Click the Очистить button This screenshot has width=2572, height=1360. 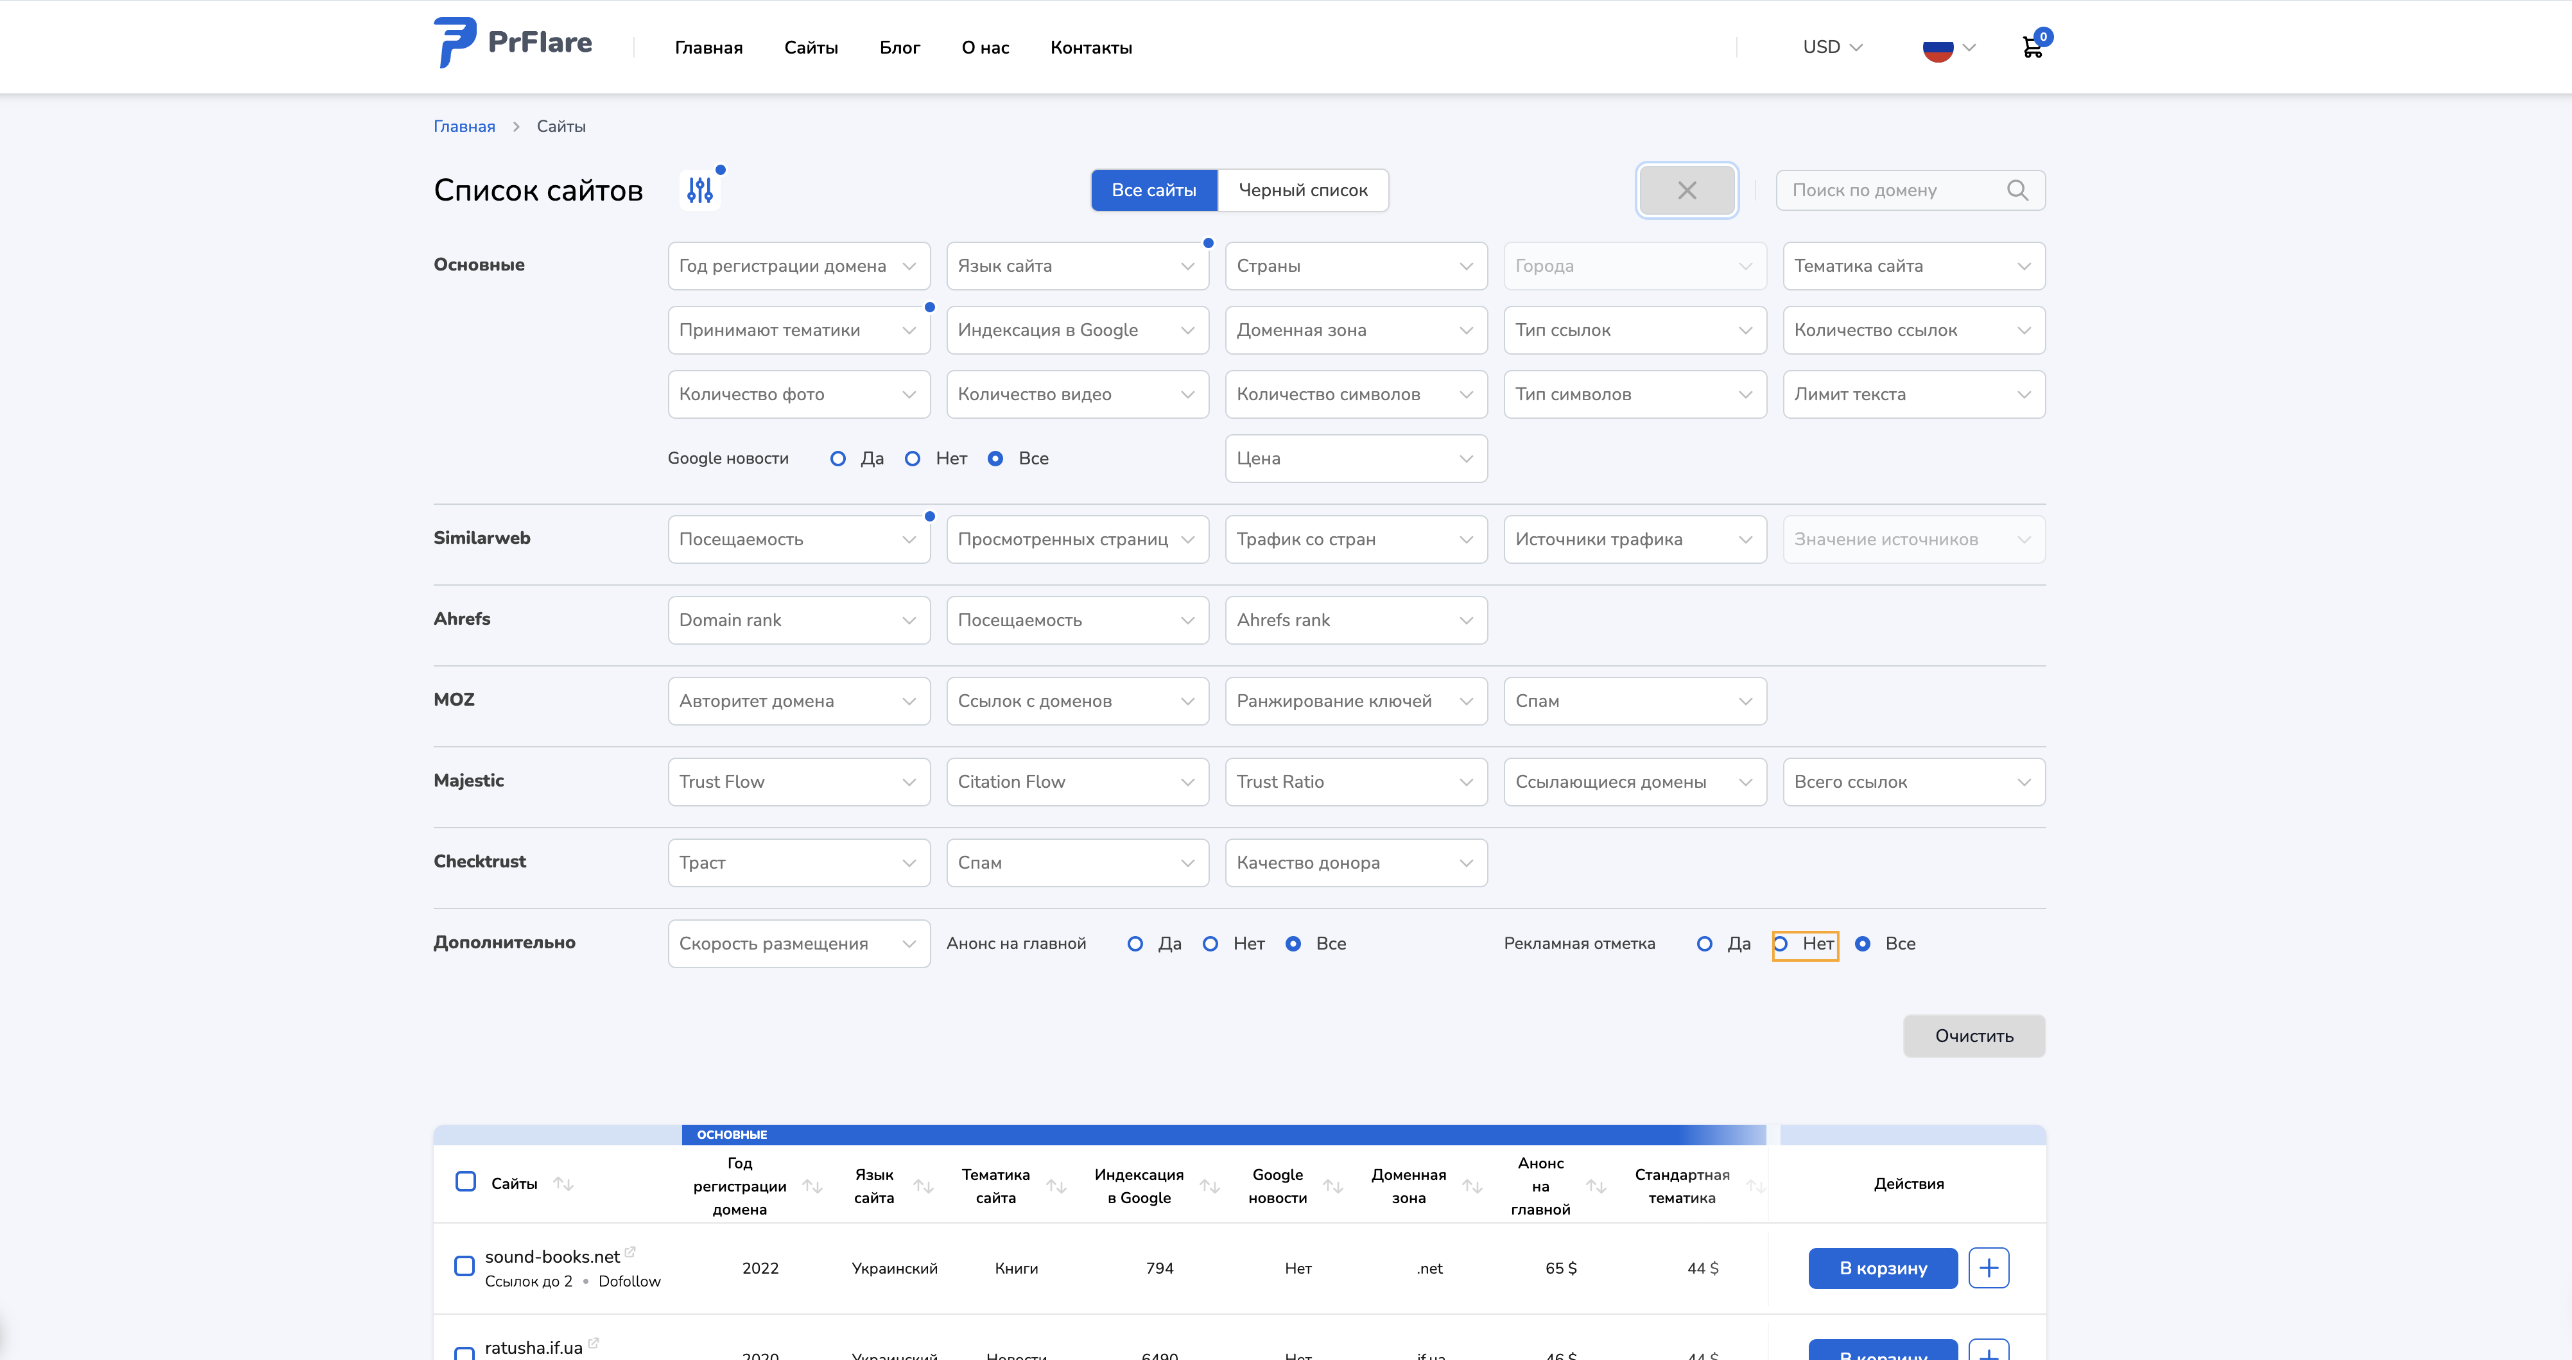1974,1036
